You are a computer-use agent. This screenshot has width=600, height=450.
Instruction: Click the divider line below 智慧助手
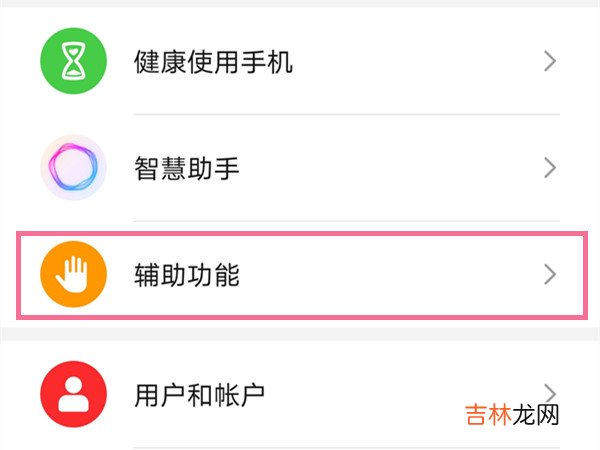coord(350,221)
